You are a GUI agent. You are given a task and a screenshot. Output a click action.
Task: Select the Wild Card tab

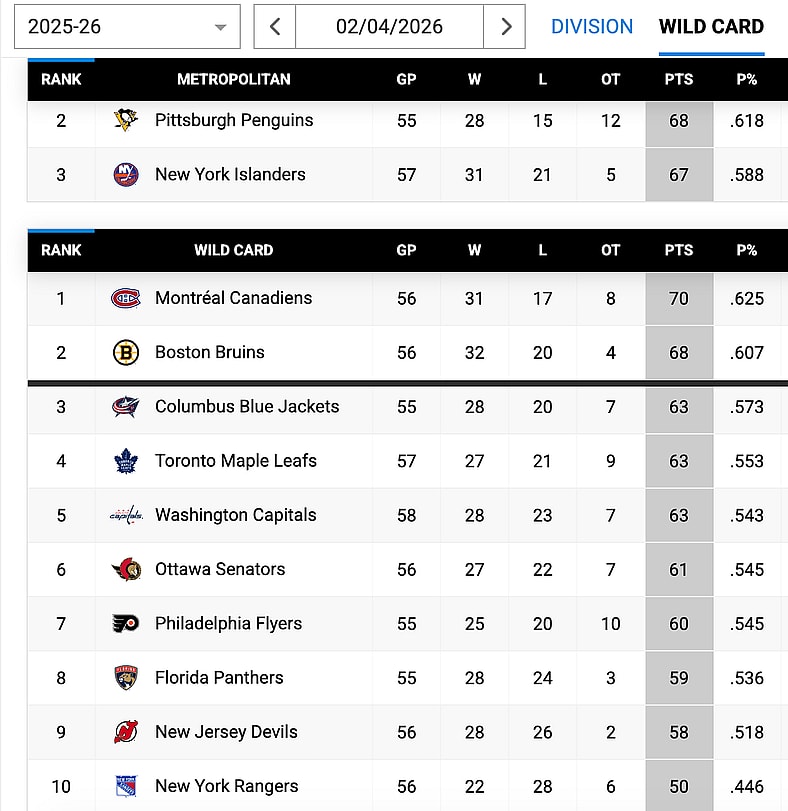click(x=711, y=26)
